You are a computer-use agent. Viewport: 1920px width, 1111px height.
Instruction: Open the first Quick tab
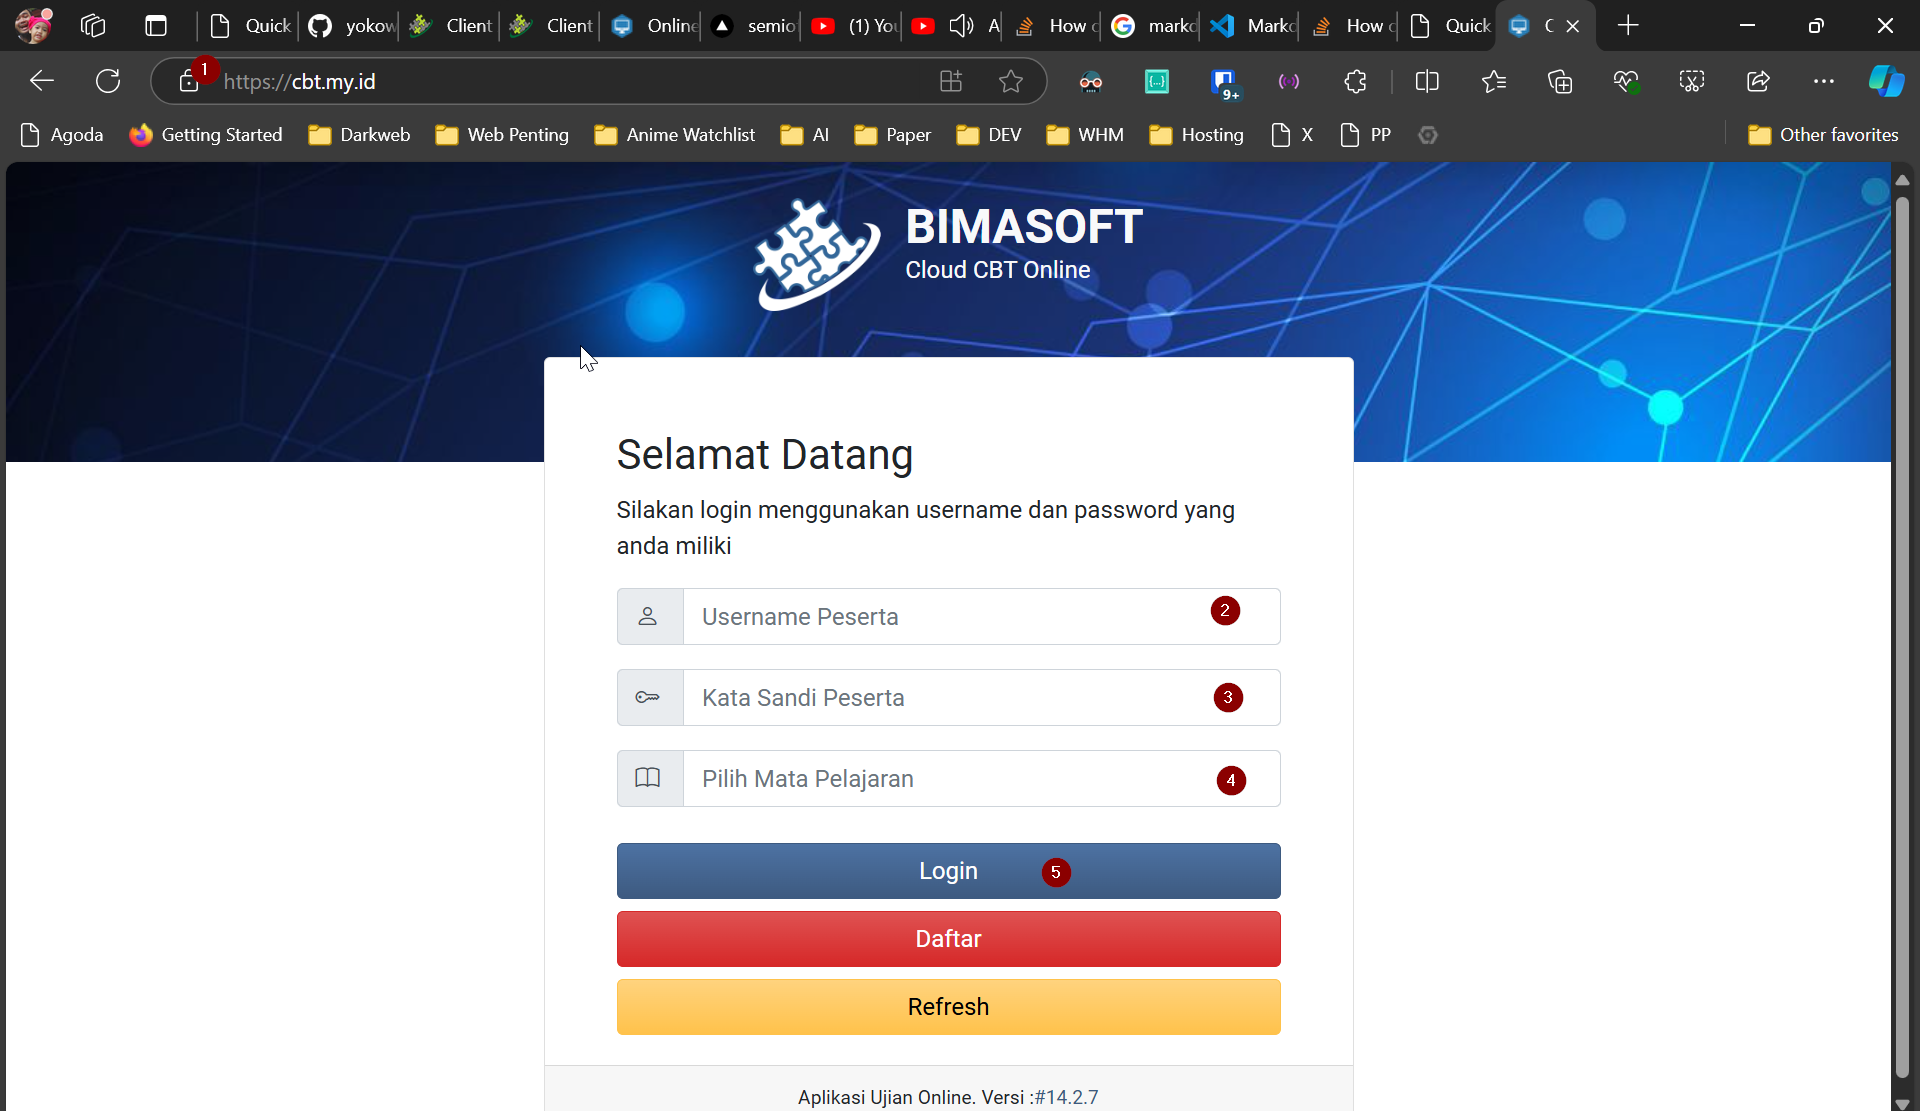(x=249, y=26)
